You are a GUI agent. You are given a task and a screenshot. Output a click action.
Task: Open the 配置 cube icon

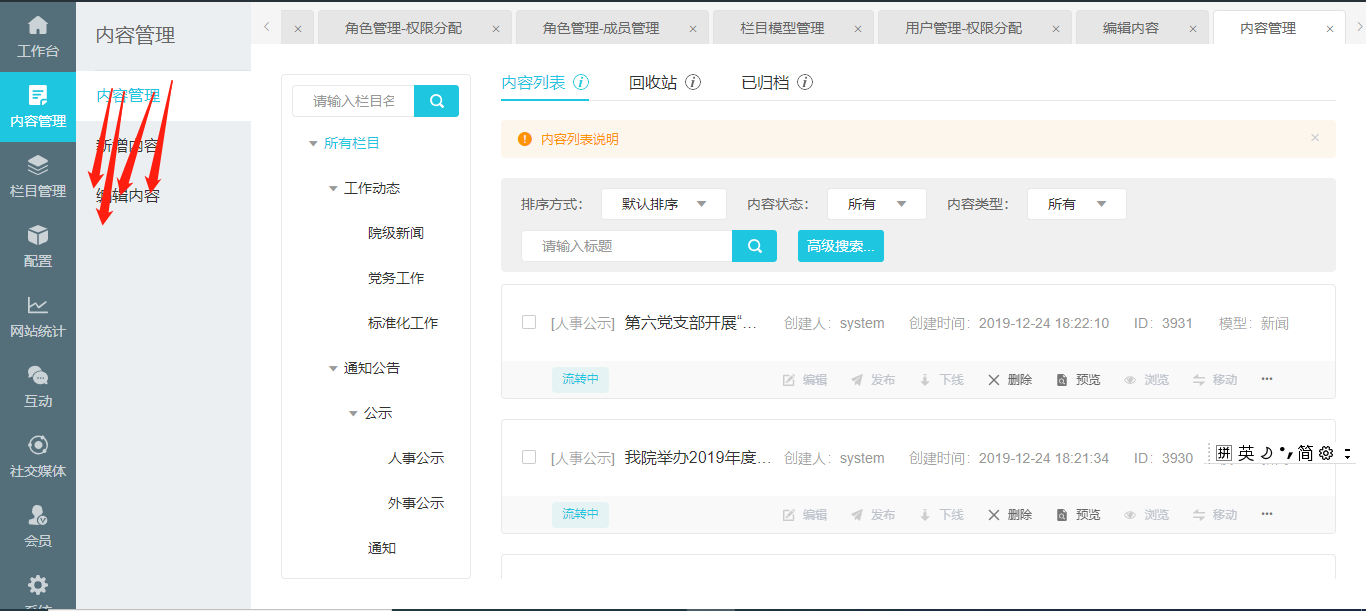[37, 235]
